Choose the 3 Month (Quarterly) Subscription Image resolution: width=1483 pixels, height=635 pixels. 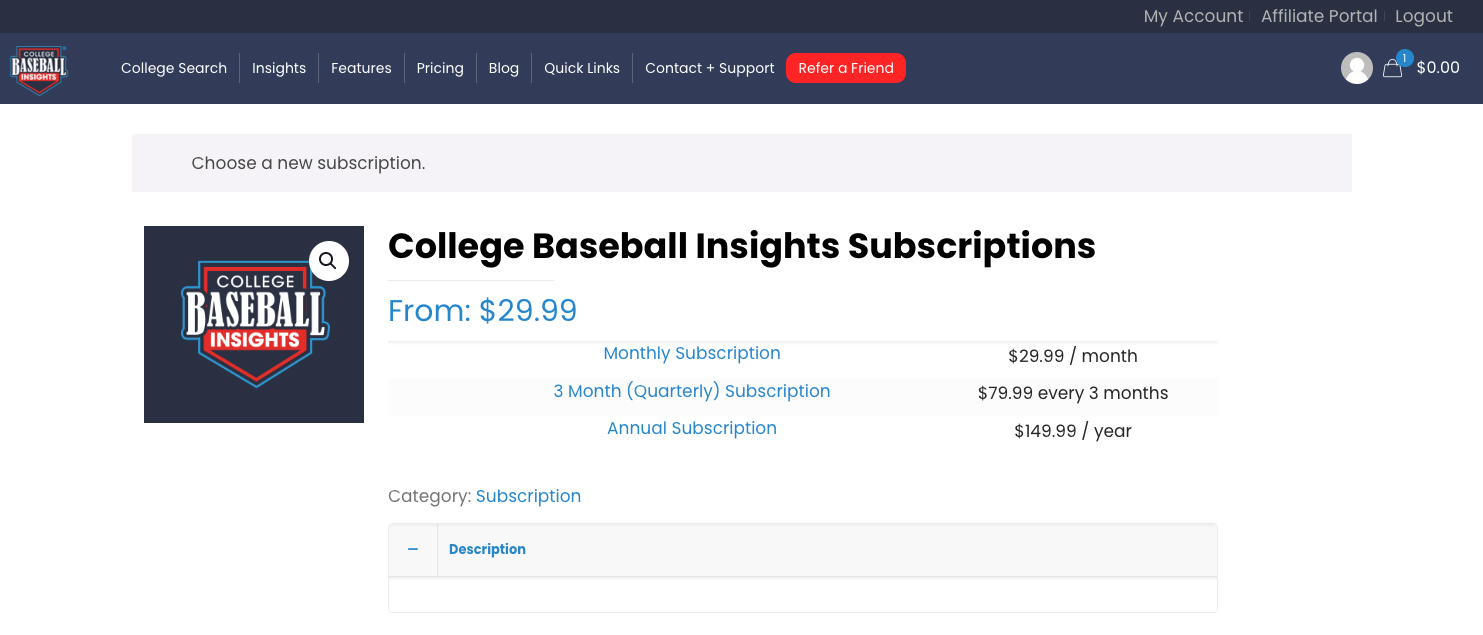point(692,391)
